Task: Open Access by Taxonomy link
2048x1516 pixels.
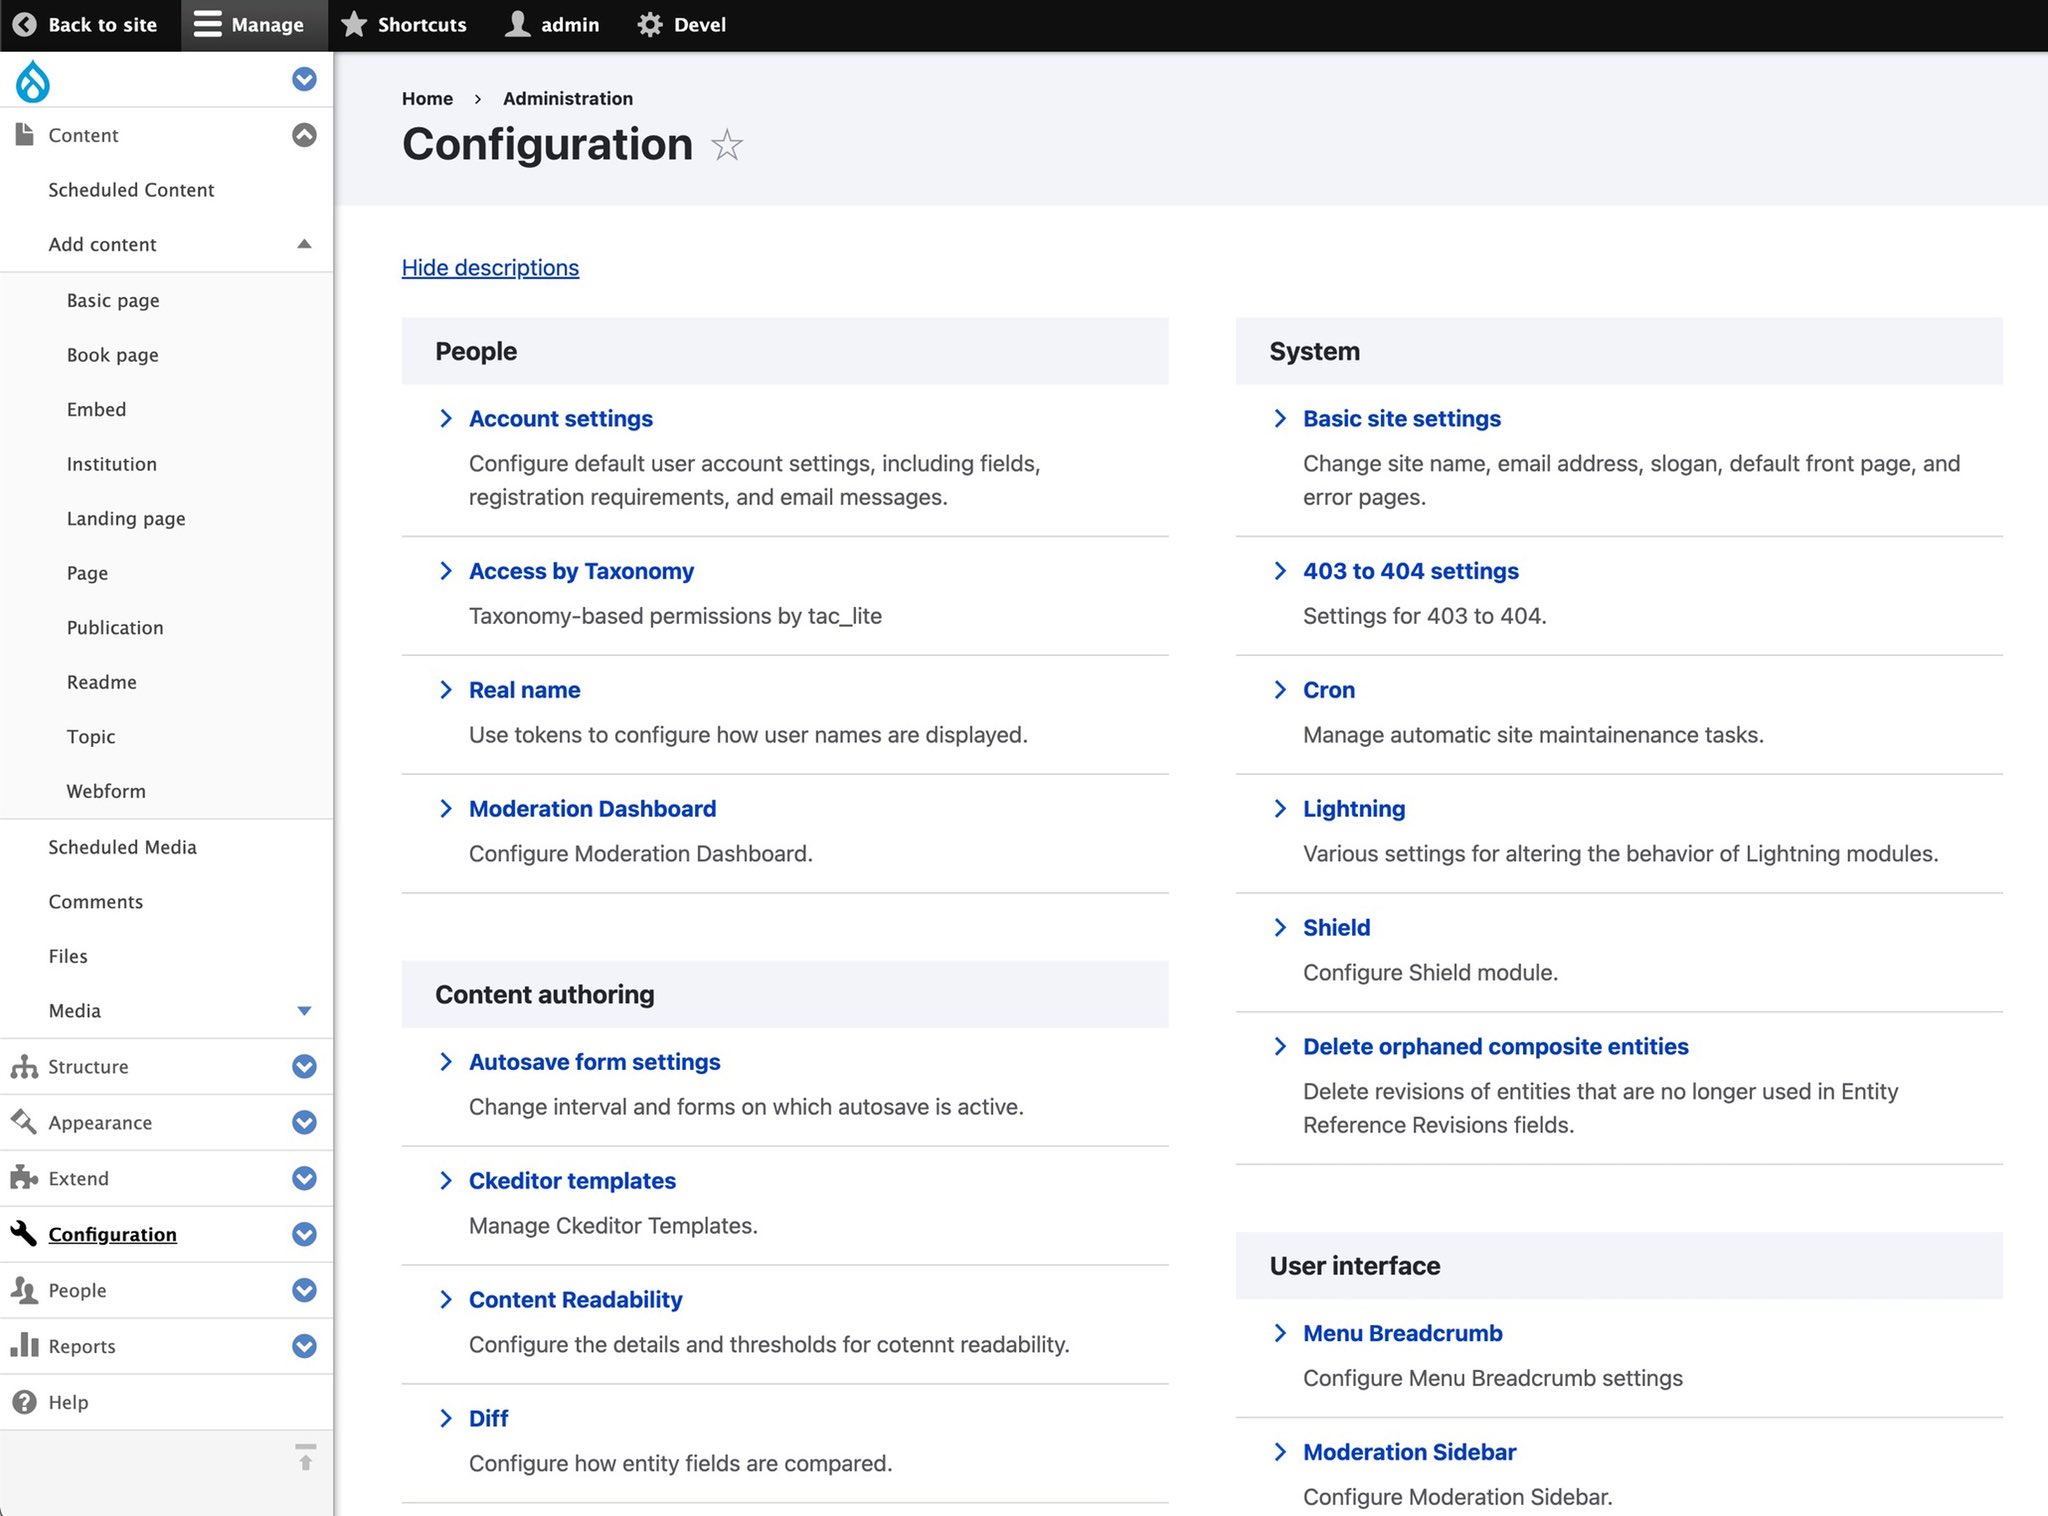Action: point(581,571)
